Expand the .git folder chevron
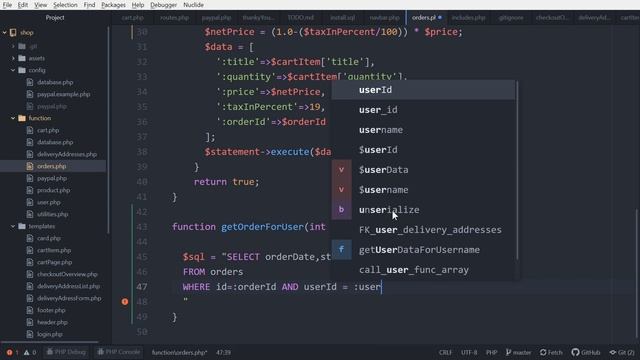Viewport: 640px width, 360px height. coord(13,47)
